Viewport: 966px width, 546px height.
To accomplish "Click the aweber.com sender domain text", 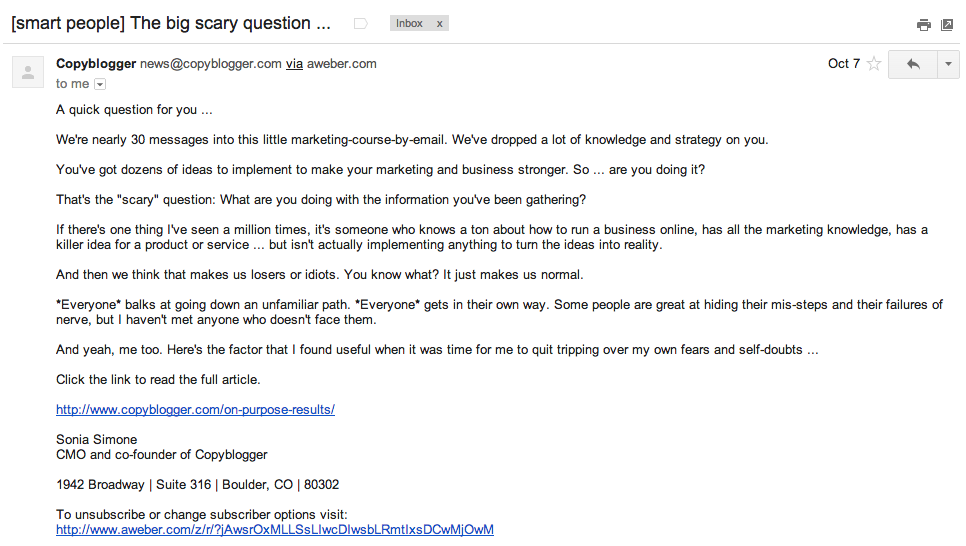I will pos(341,64).
